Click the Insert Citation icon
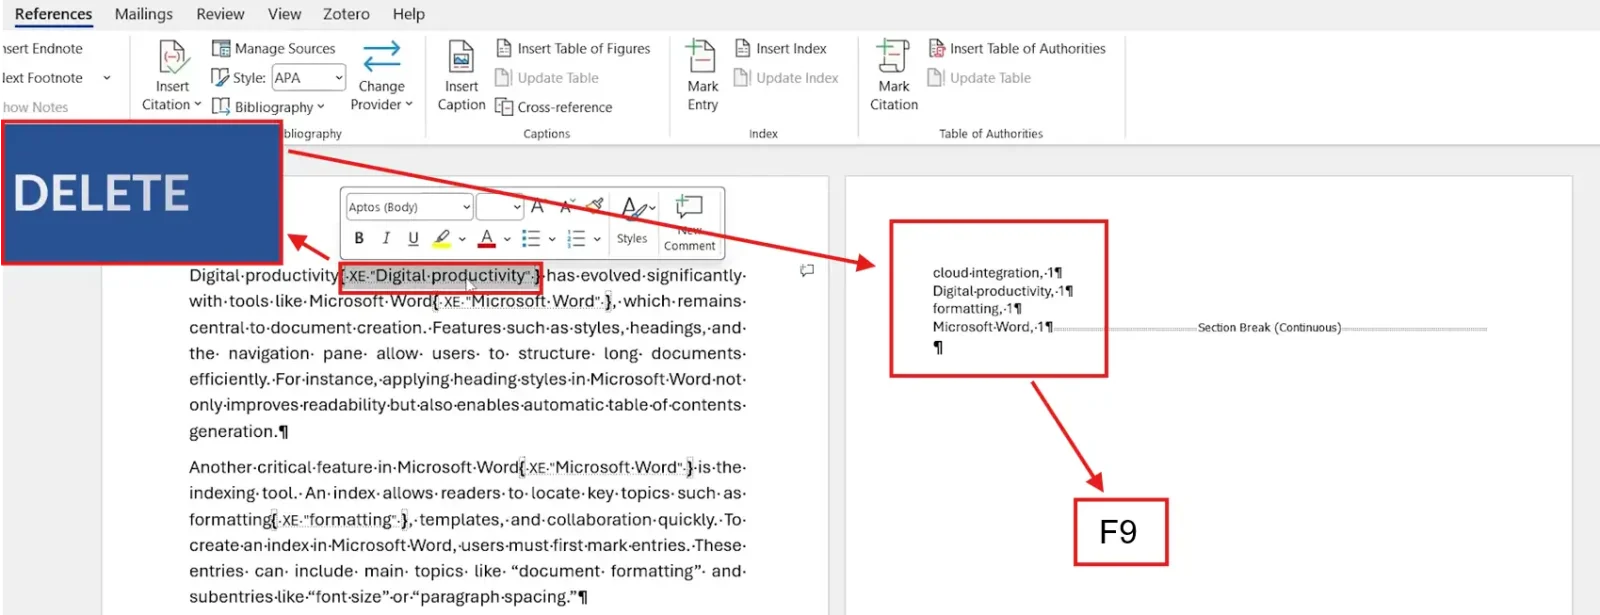This screenshot has width=1600, height=615. (172, 58)
